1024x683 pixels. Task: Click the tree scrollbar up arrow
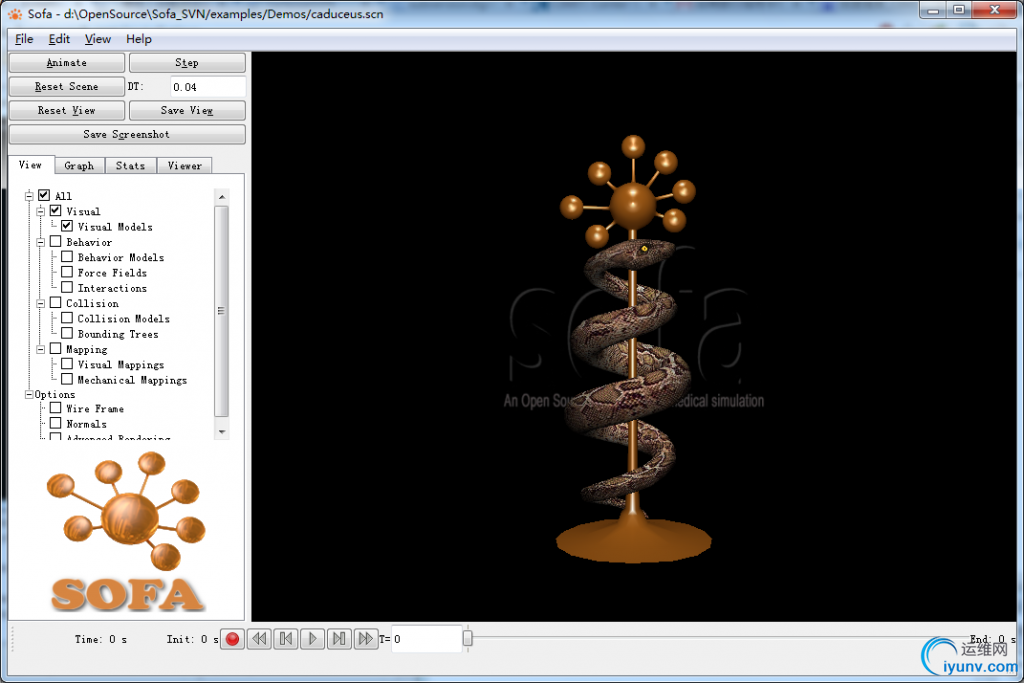coord(222,197)
